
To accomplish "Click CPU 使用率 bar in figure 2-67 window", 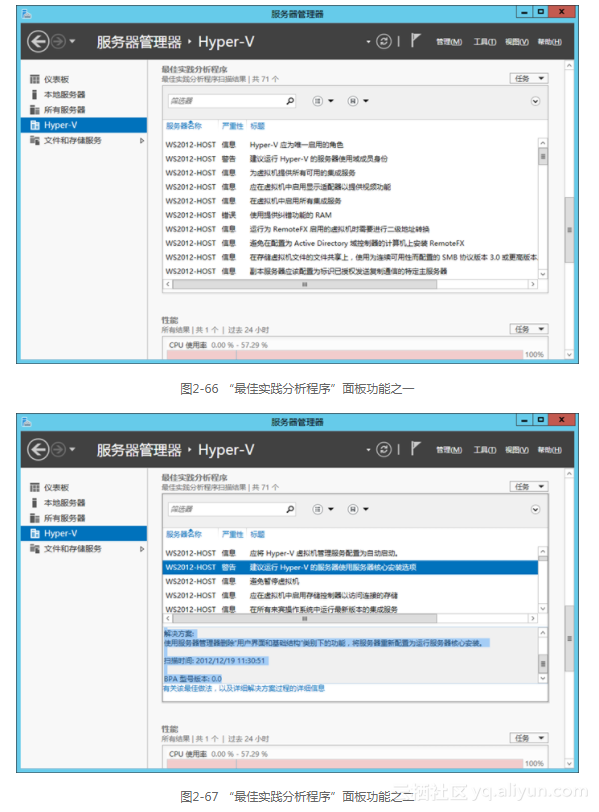I will point(345,763).
